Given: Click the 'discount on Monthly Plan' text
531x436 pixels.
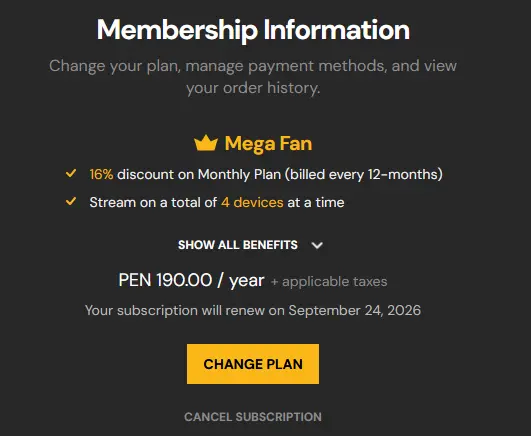Looking at the screenshot, I should (x=199, y=174).
